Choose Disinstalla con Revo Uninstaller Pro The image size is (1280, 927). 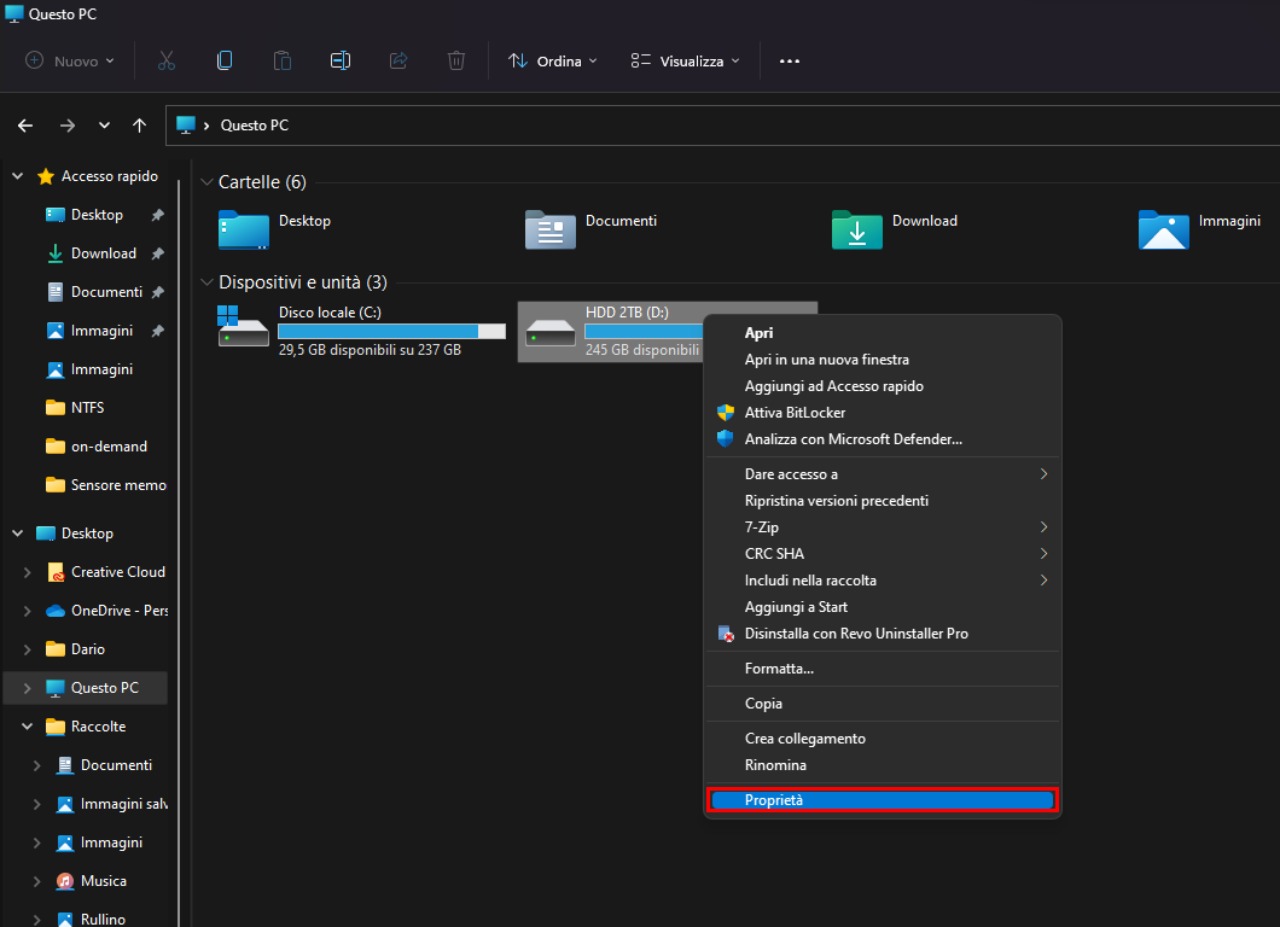883,633
